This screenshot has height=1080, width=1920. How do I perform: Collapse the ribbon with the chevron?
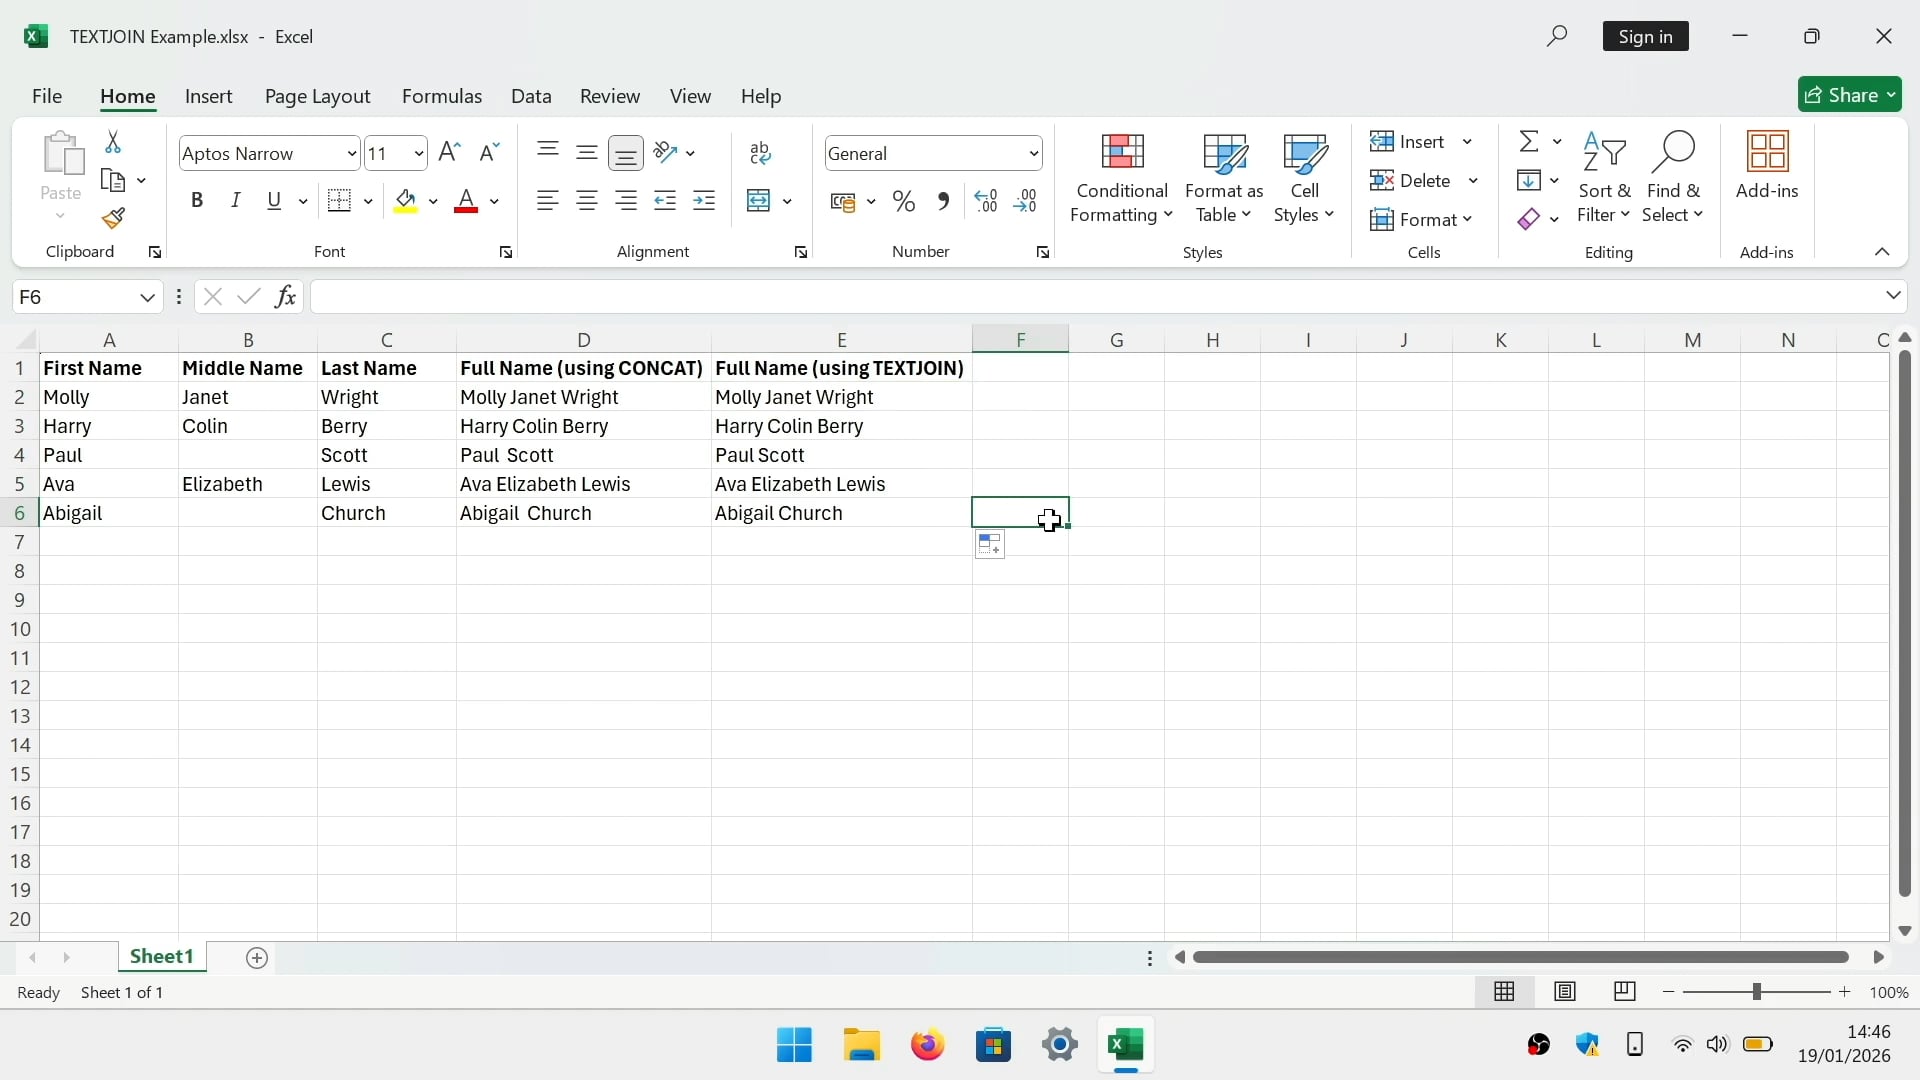(1882, 253)
